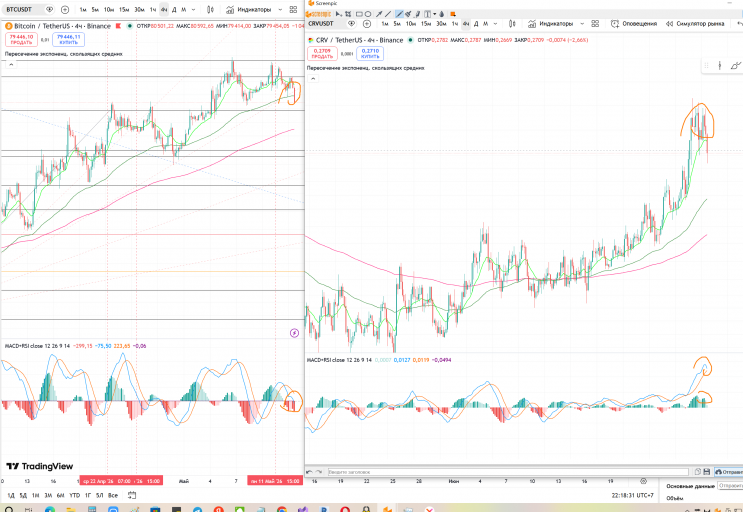The width and height of the screenshot is (743, 512).
Task: Copy screenshot using Screenpic copy icon
Action: (698, 472)
